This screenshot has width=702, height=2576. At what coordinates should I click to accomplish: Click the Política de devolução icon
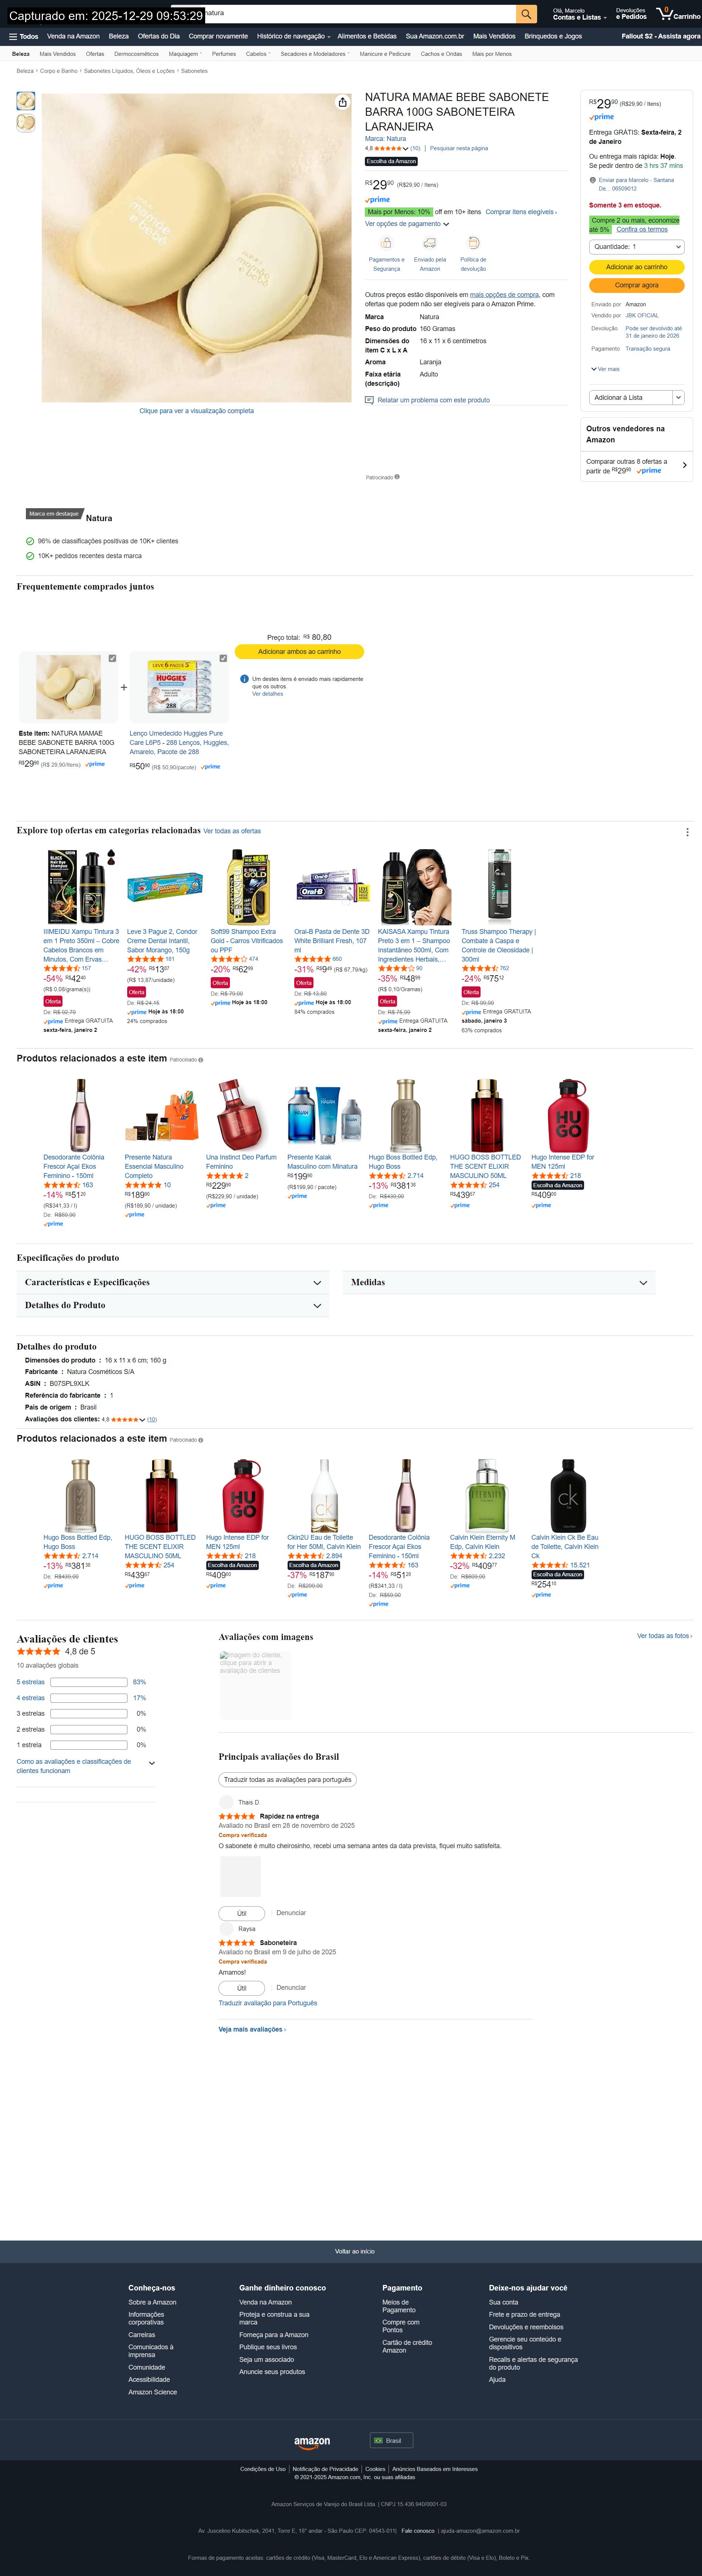[x=474, y=243]
